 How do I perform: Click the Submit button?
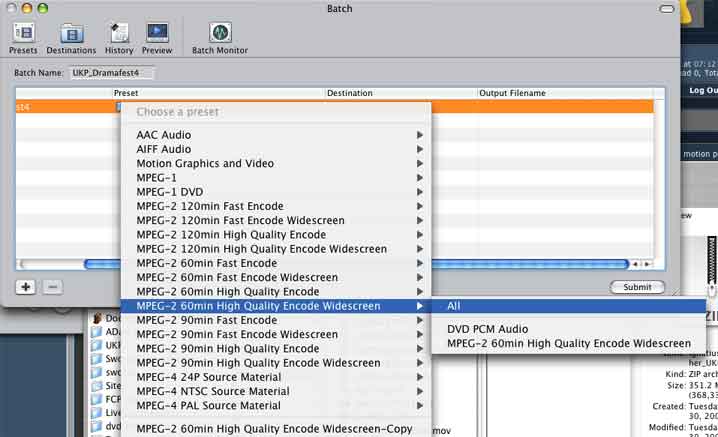(x=637, y=287)
